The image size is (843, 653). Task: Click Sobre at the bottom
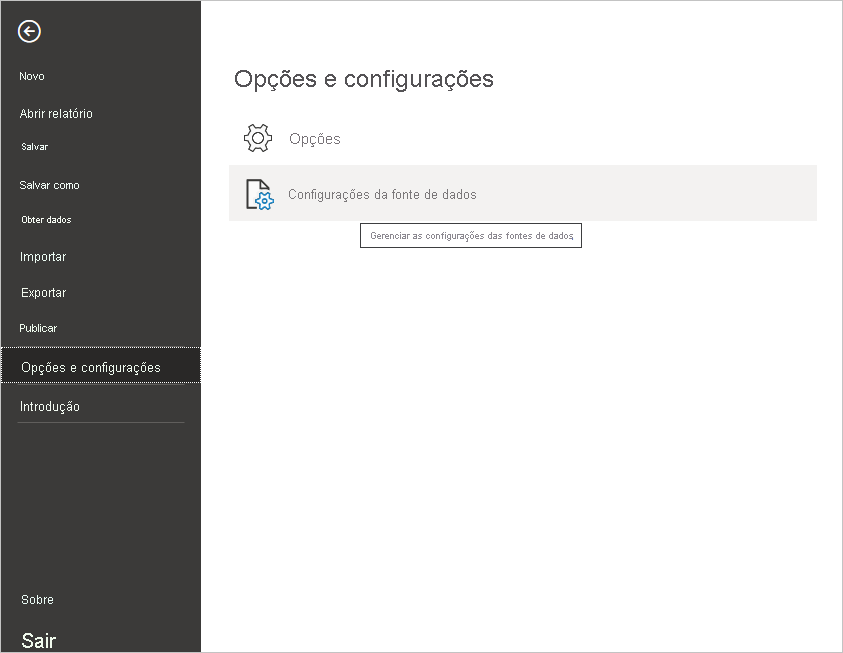tap(37, 599)
